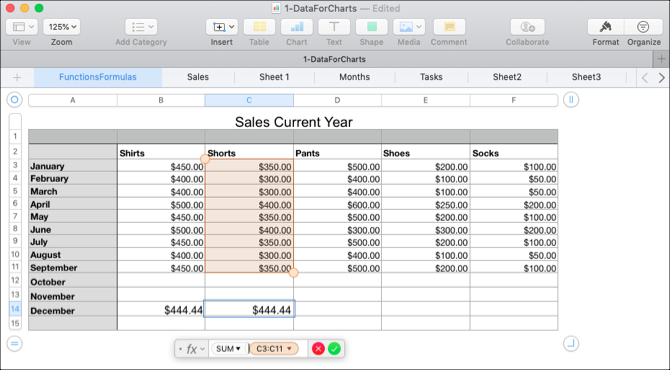
Task: Select column A header
Action: [x=73, y=100]
